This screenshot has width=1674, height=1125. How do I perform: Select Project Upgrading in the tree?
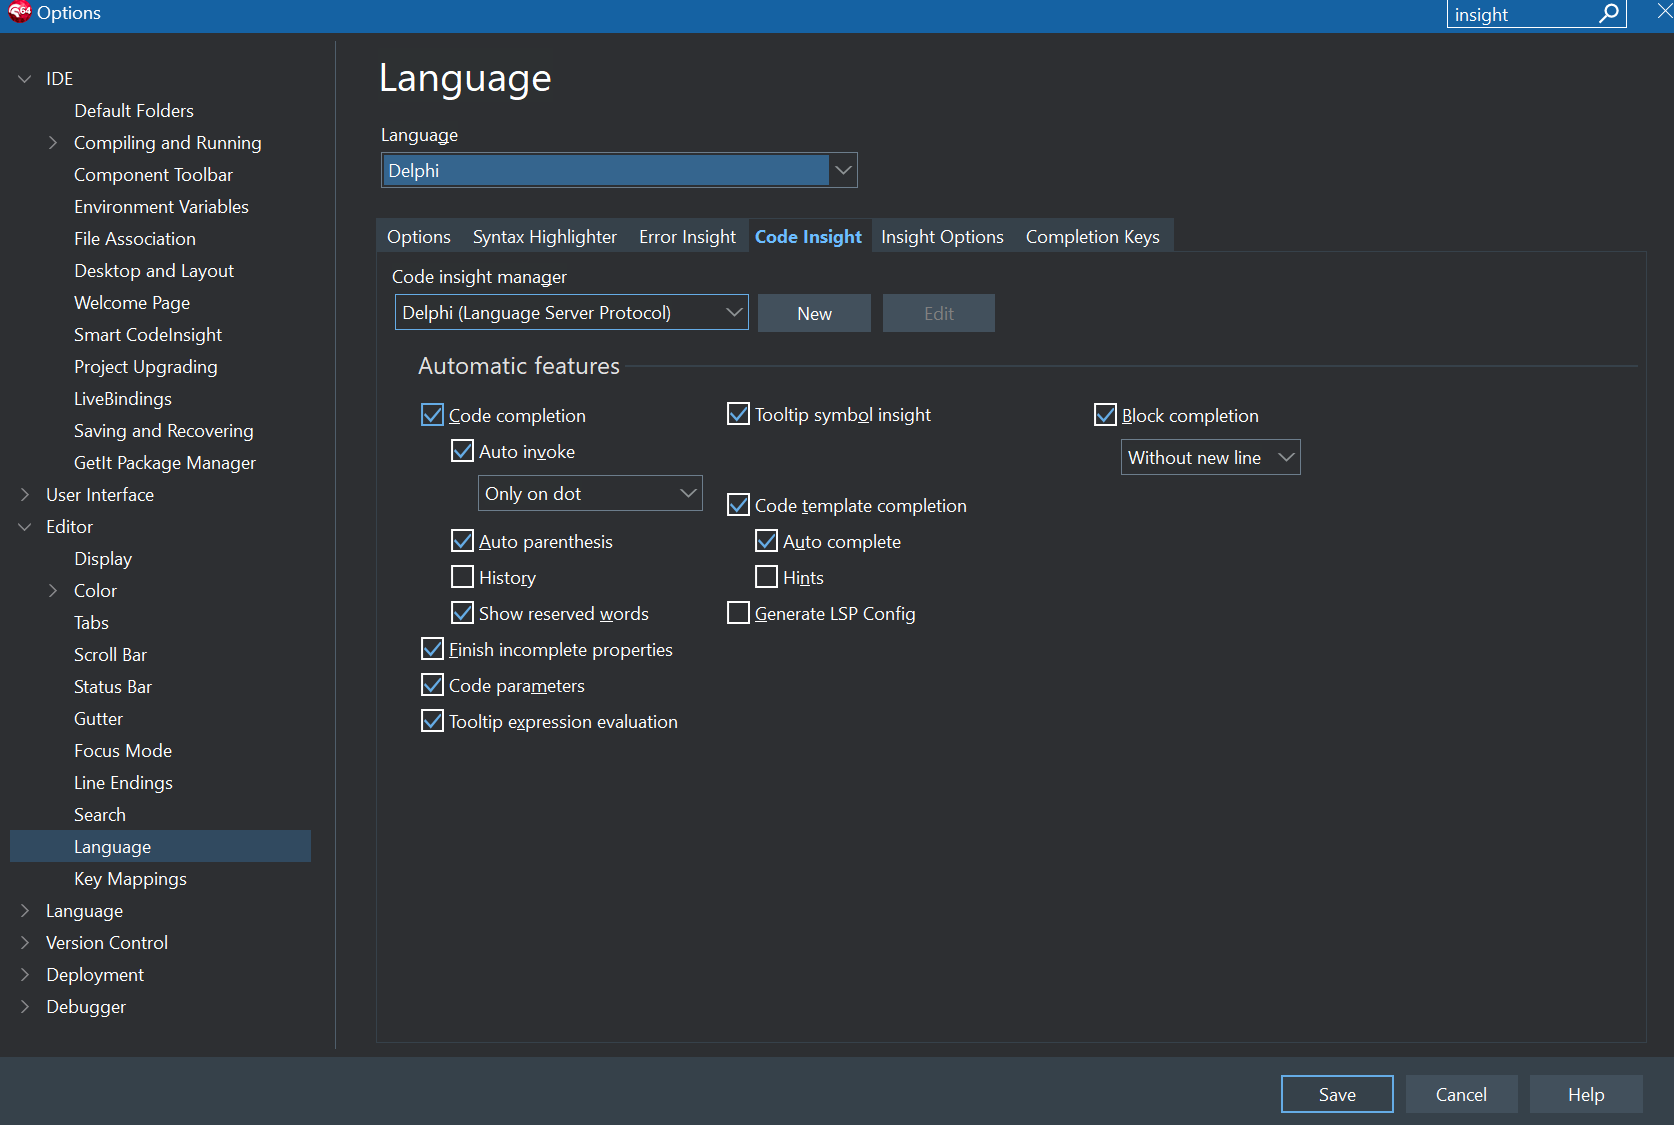146,367
